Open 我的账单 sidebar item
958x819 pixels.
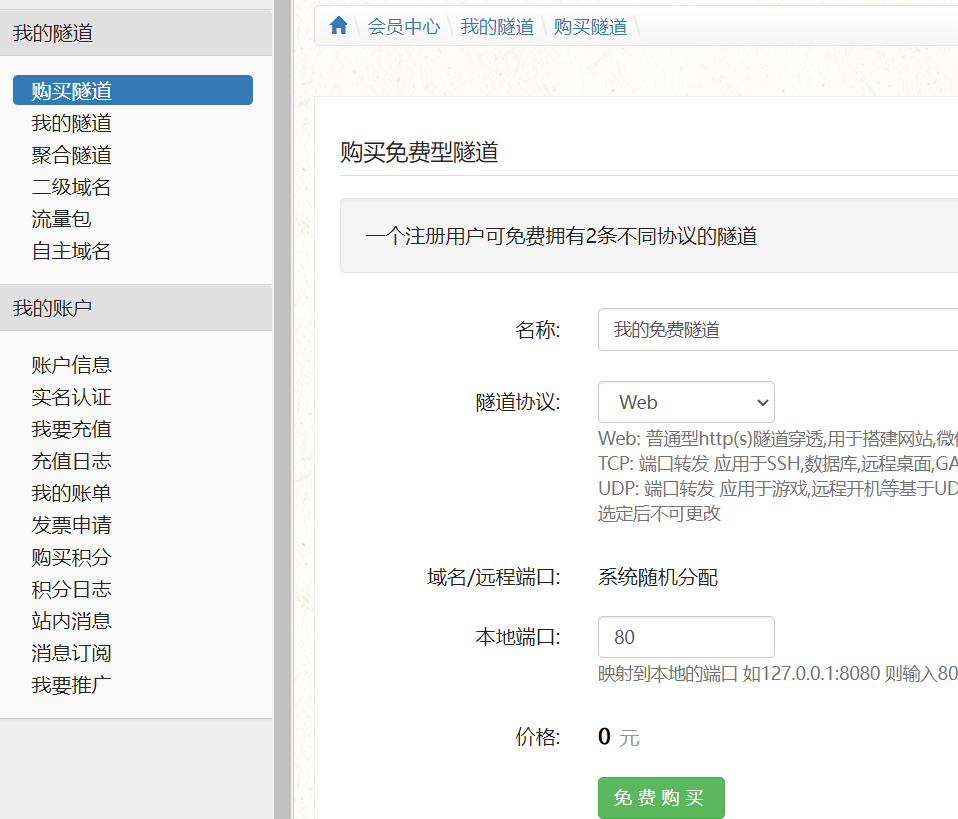point(71,493)
